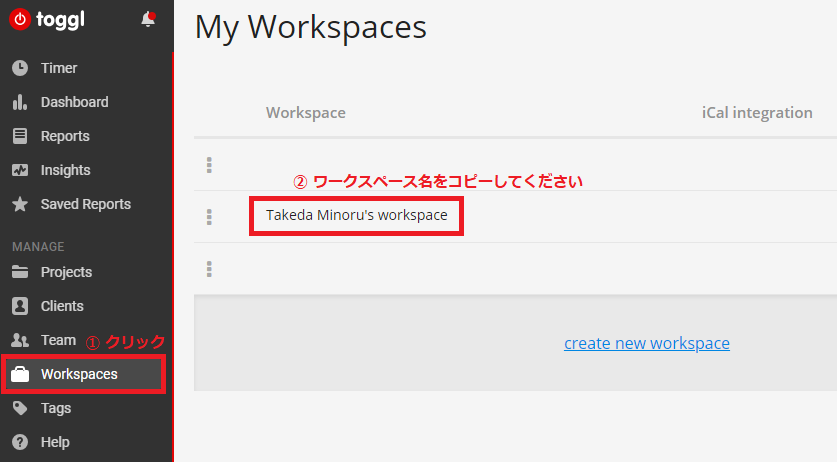Image resolution: width=837 pixels, height=462 pixels.
Task: Click the Workspace column header
Action: (x=306, y=113)
